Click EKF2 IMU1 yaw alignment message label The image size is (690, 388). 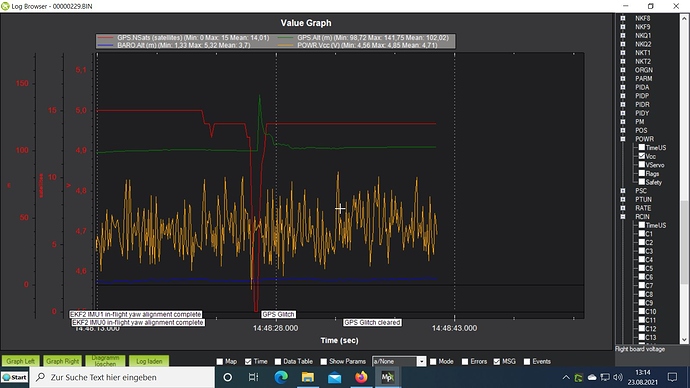[136, 315]
